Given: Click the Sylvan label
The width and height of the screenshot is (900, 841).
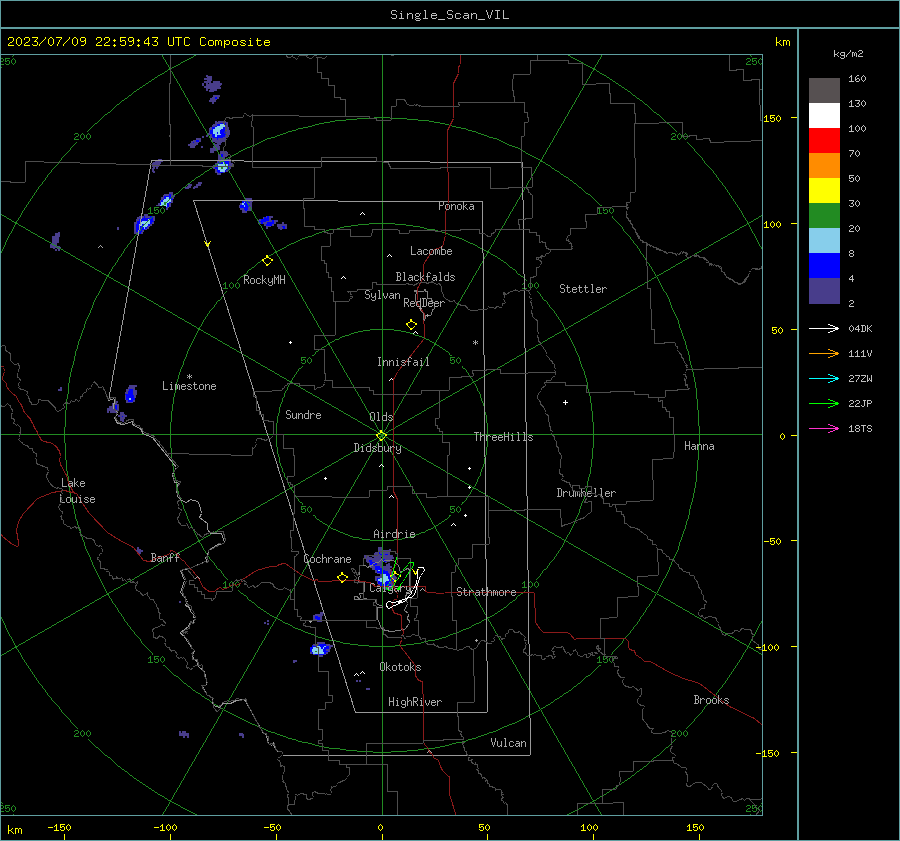Looking at the screenshot, I should coord(382,295).
